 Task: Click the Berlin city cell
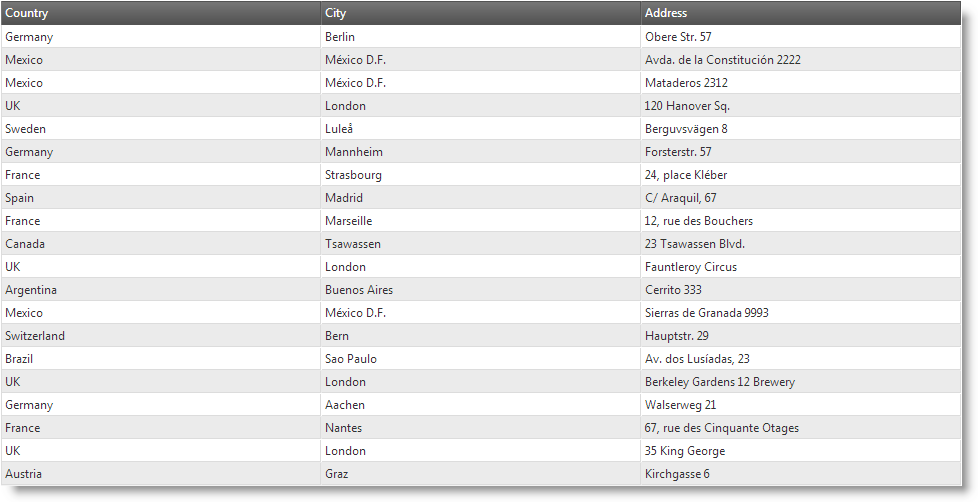341,37
